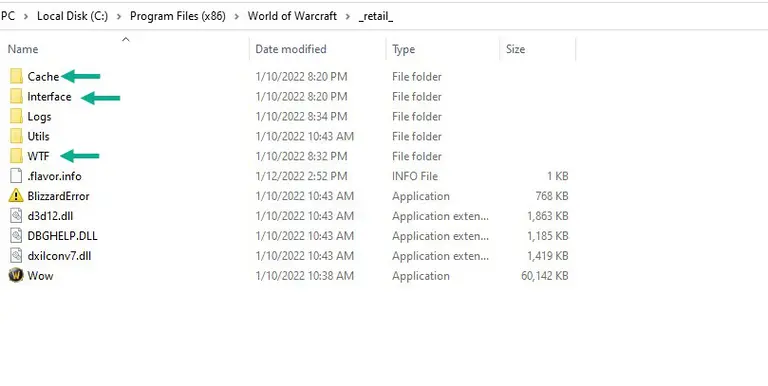Sort by the Type column header
The image size is (768, 386).
(x=404, y=49)
